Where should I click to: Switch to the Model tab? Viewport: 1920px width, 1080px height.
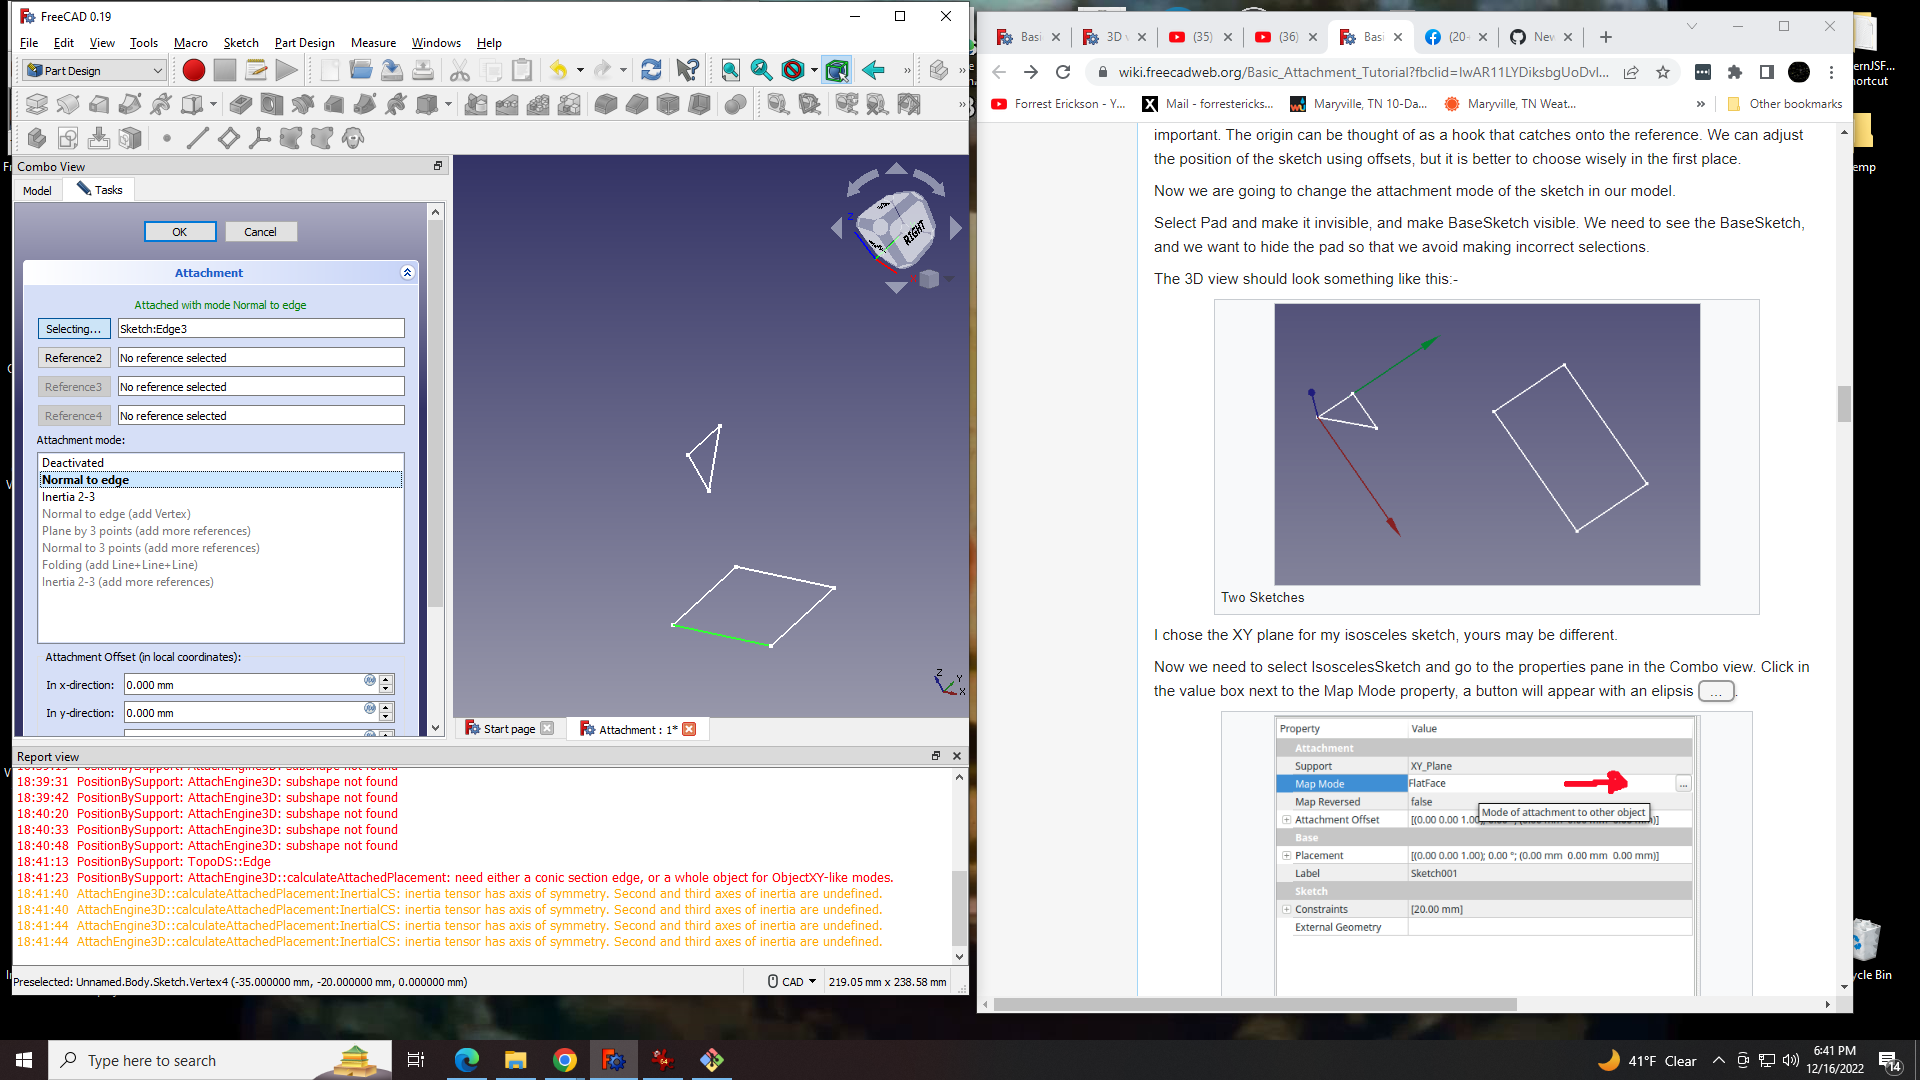pyautogui.click(x=37, y=190)
